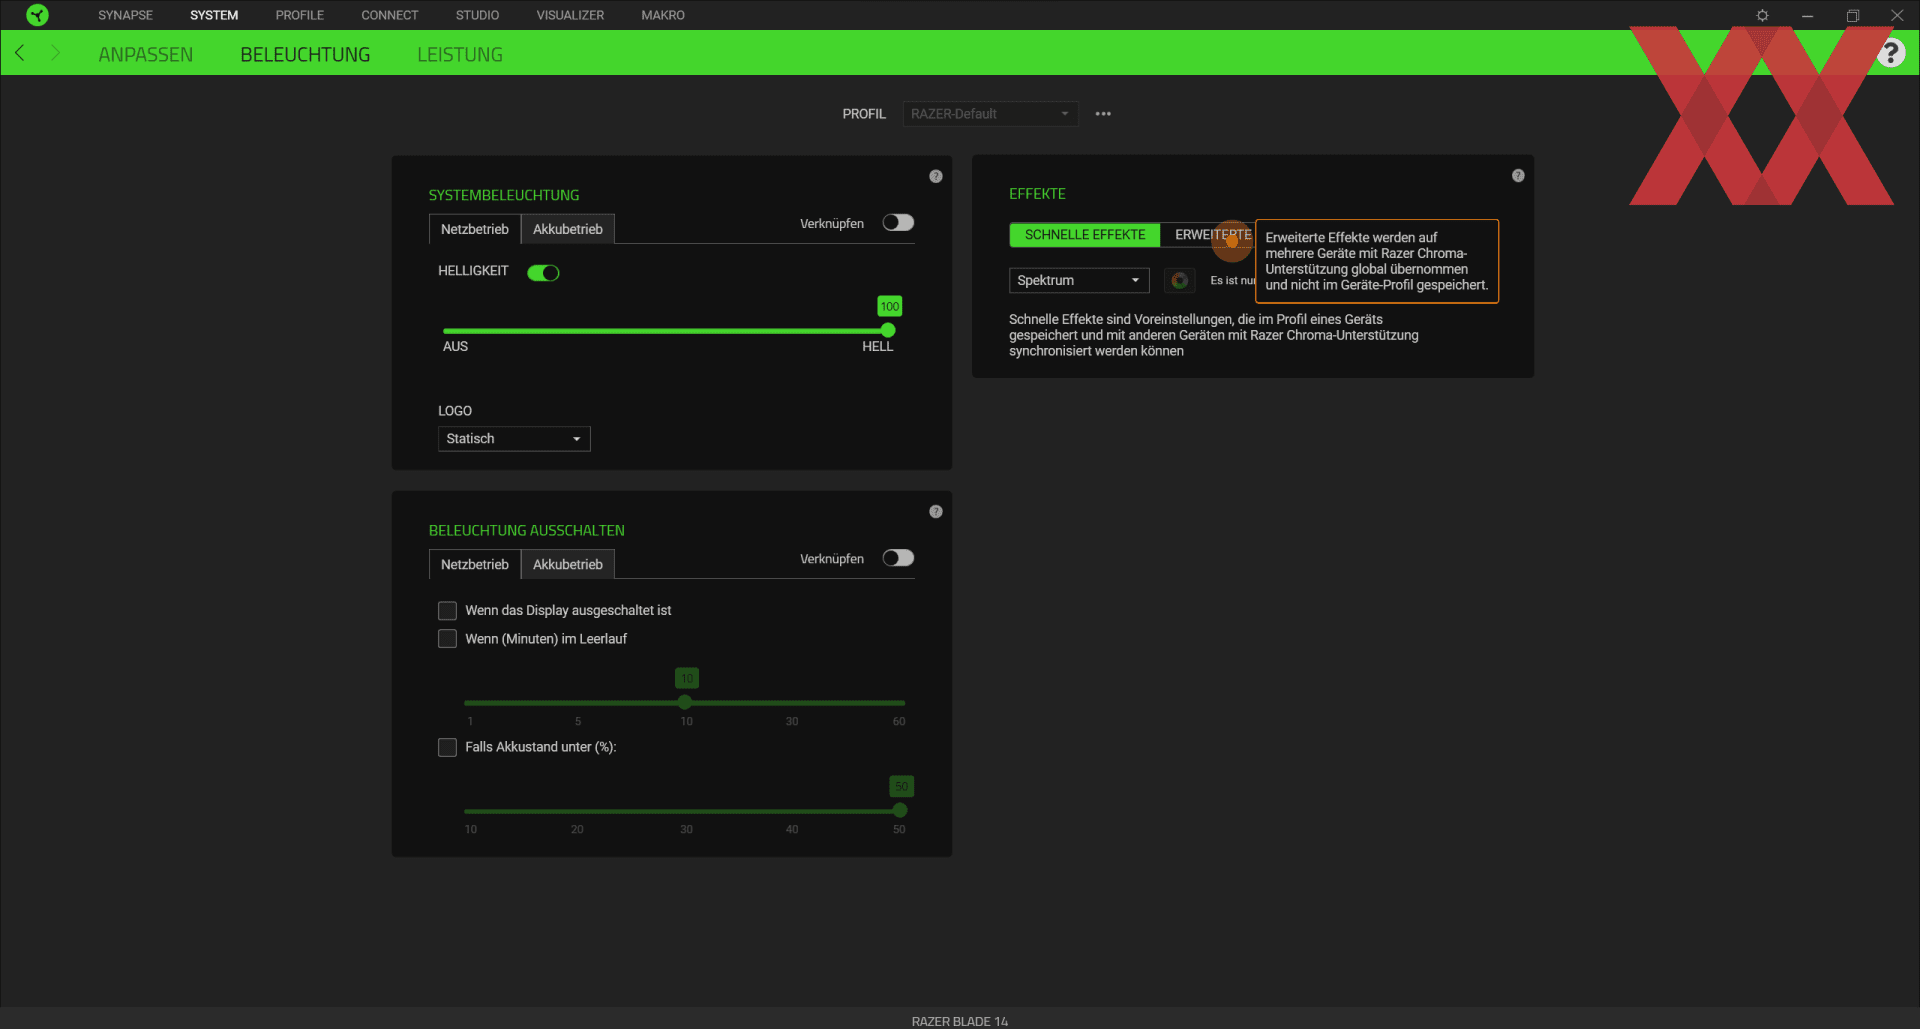Open the three-dot profile options menu
Viewport: 1920px width, 1029px height.
[x=1103, y=114]
